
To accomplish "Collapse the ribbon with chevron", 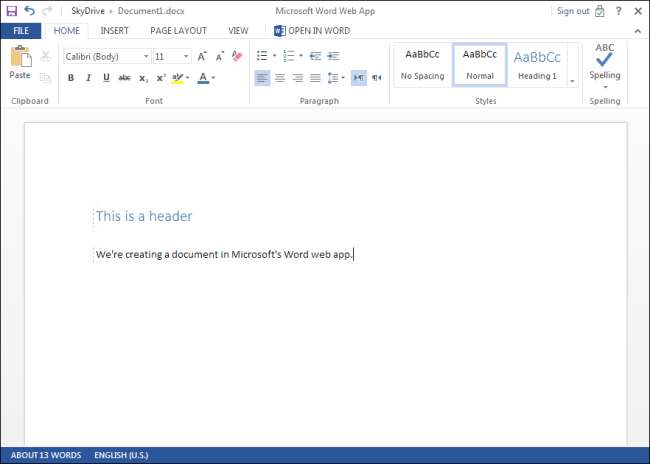I will [638, 31].
